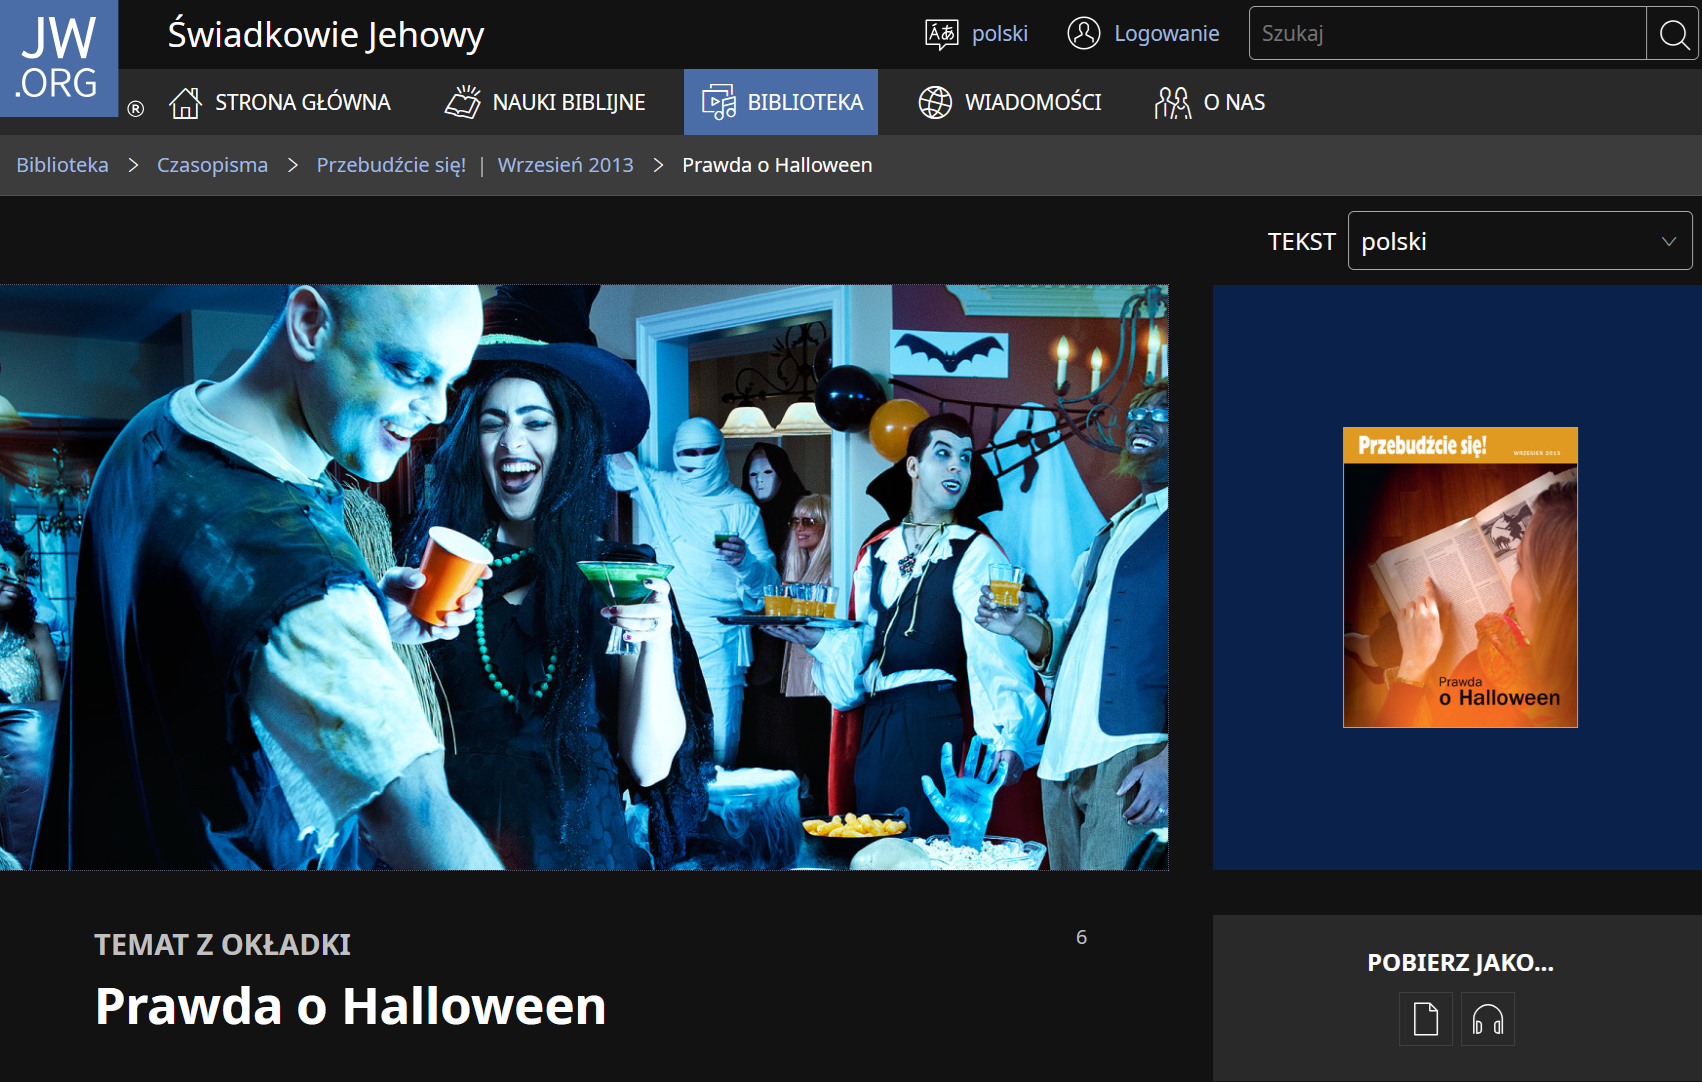Open the Wrzesień 2013 breadcrumb link

point(565,165)
